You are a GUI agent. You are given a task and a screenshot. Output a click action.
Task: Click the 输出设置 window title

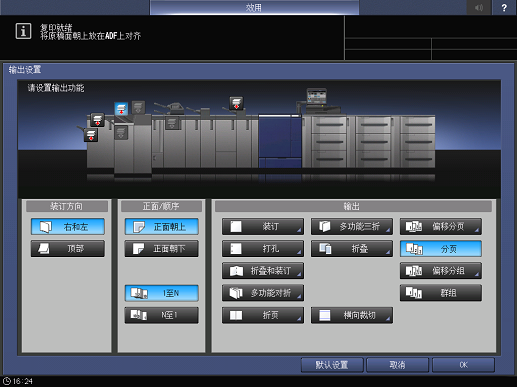(x=25, y=70)
